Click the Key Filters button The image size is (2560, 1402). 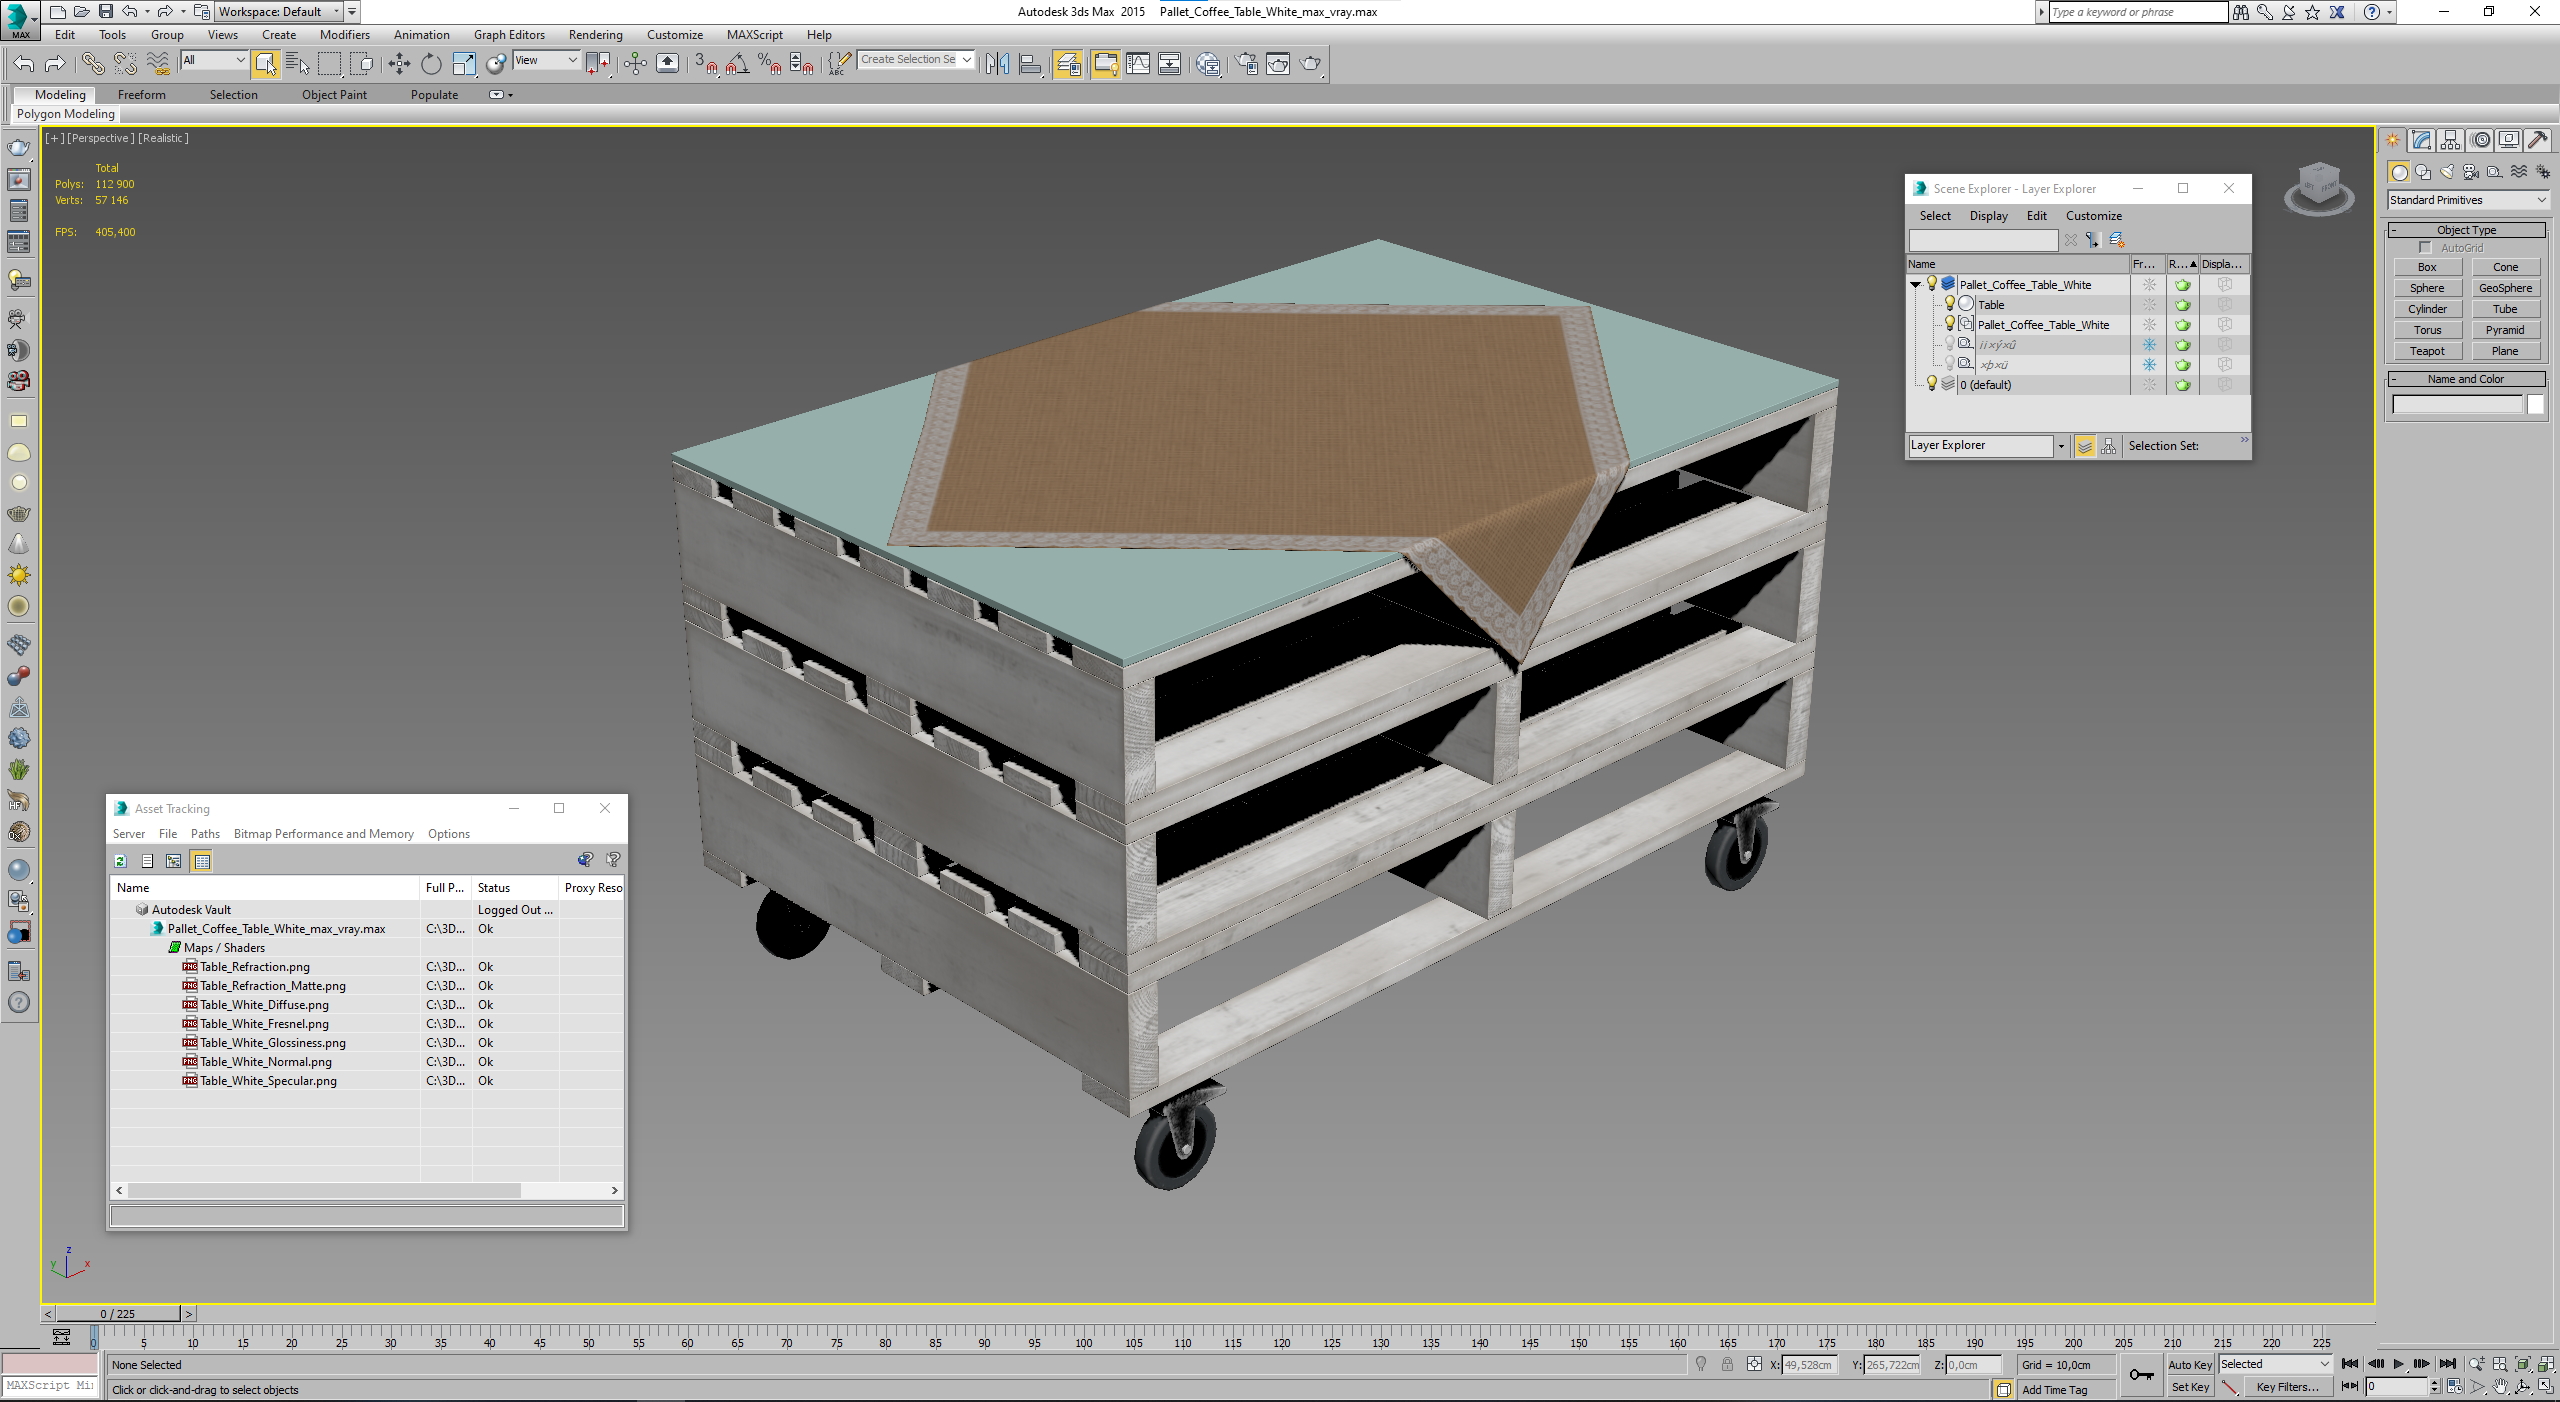point(2287,1388)
